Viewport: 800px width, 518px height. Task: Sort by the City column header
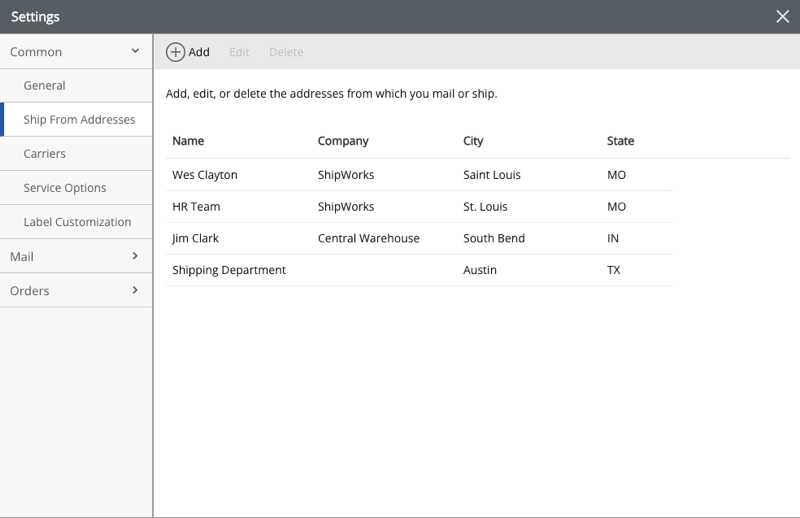(x=473, y=141)
